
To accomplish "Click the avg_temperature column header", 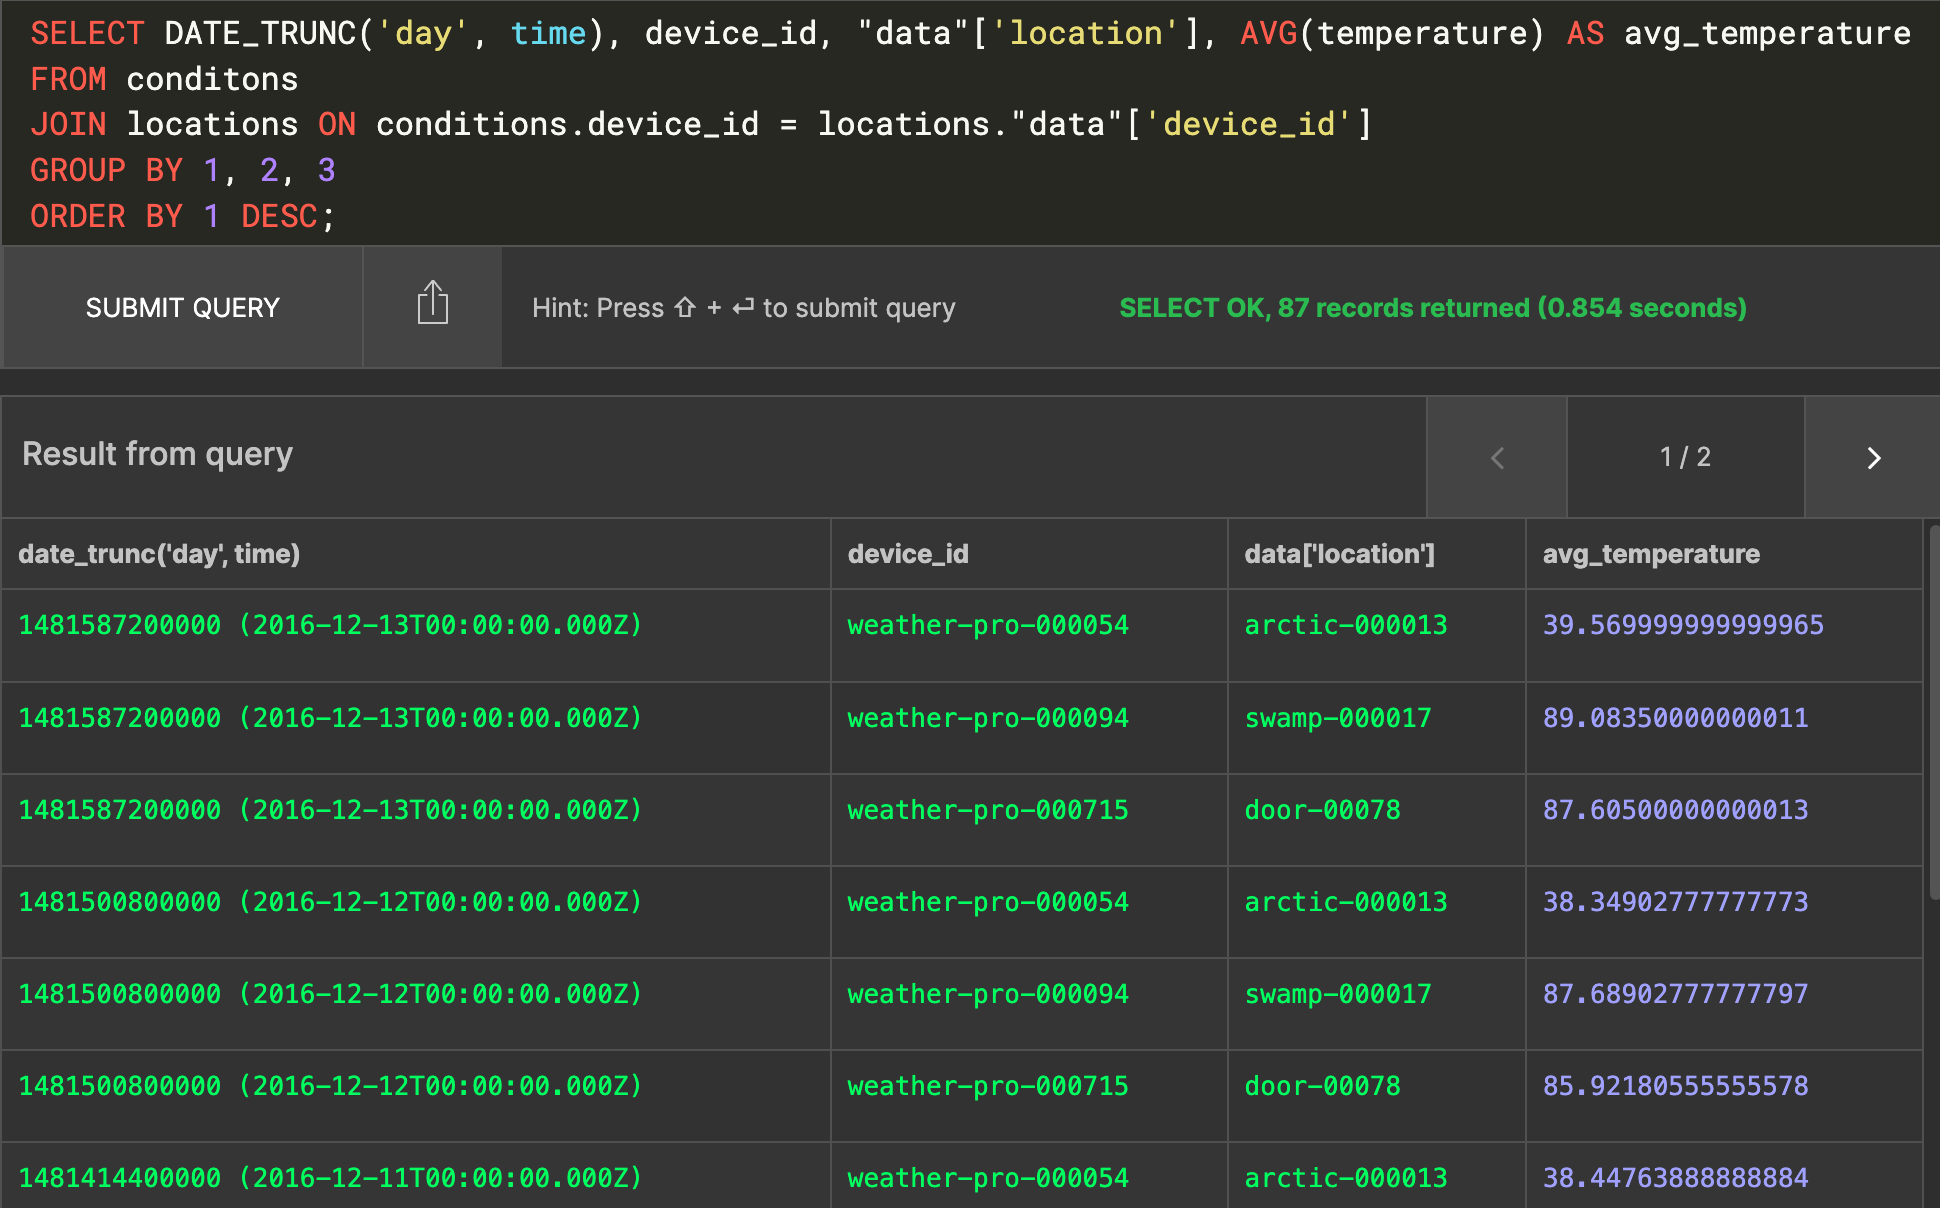I will [x=1651, y=553].
